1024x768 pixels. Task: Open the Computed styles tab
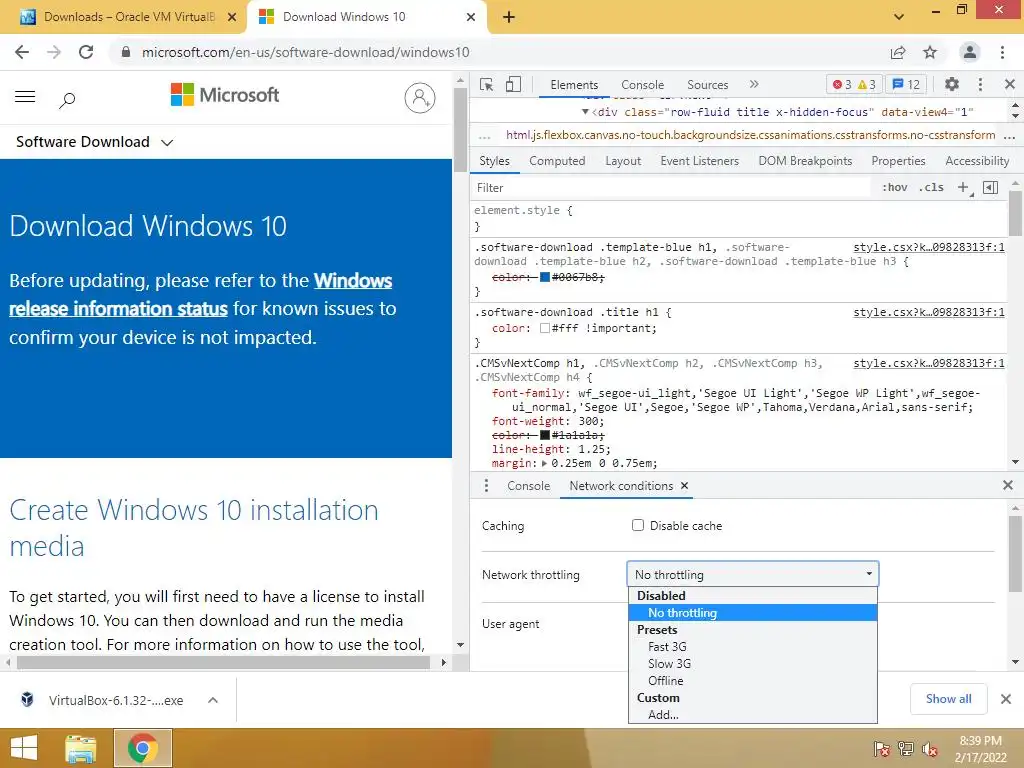pyautogui.click(x=557, y=161)
